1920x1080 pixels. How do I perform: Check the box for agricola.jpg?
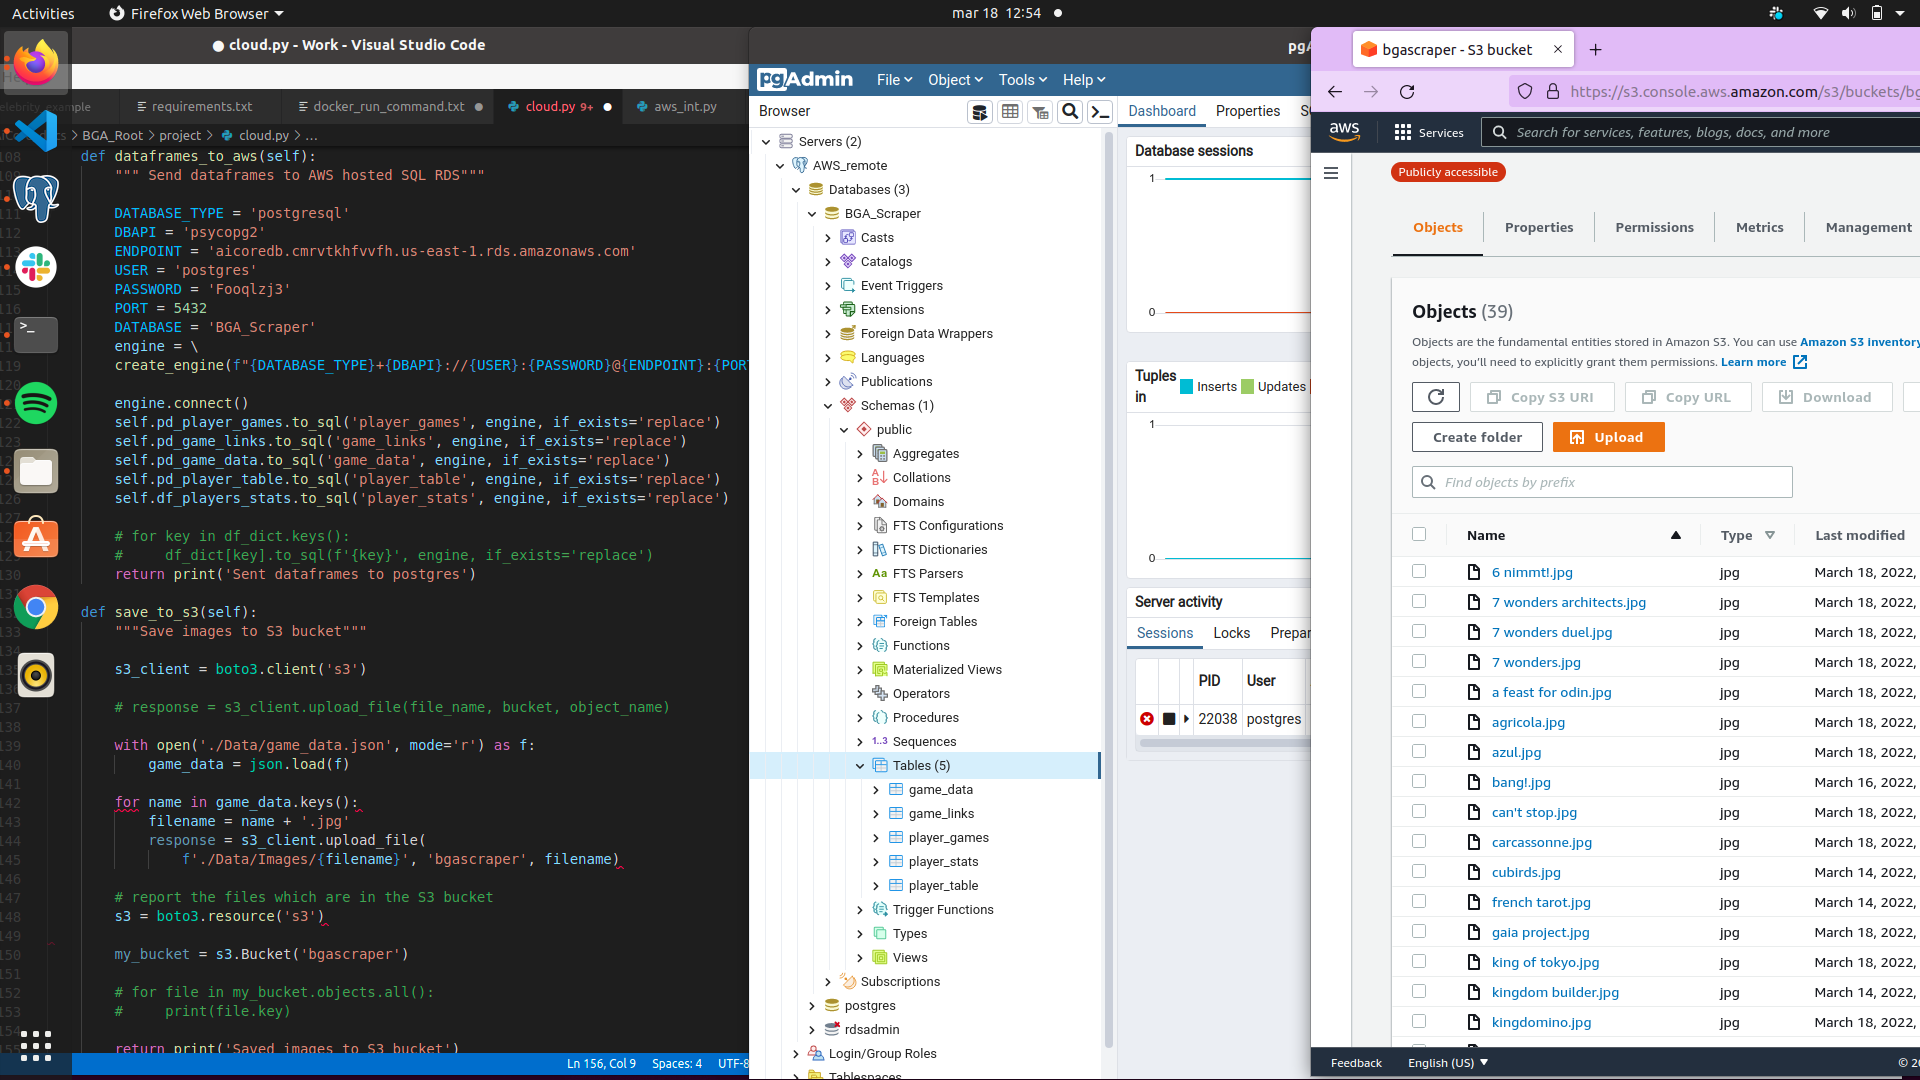(x=1418, y=722)
